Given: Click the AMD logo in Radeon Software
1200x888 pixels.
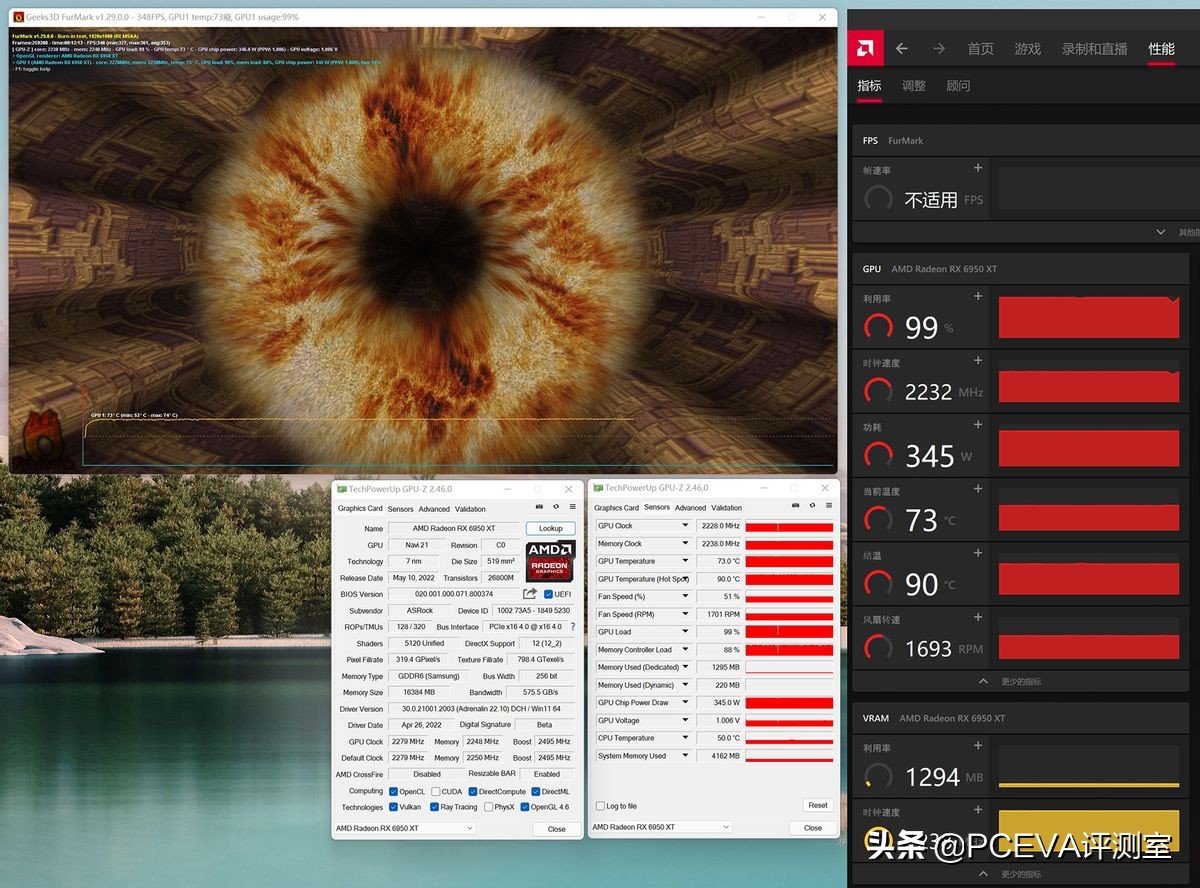Looking at the screenshot, I should pos(865,48).
